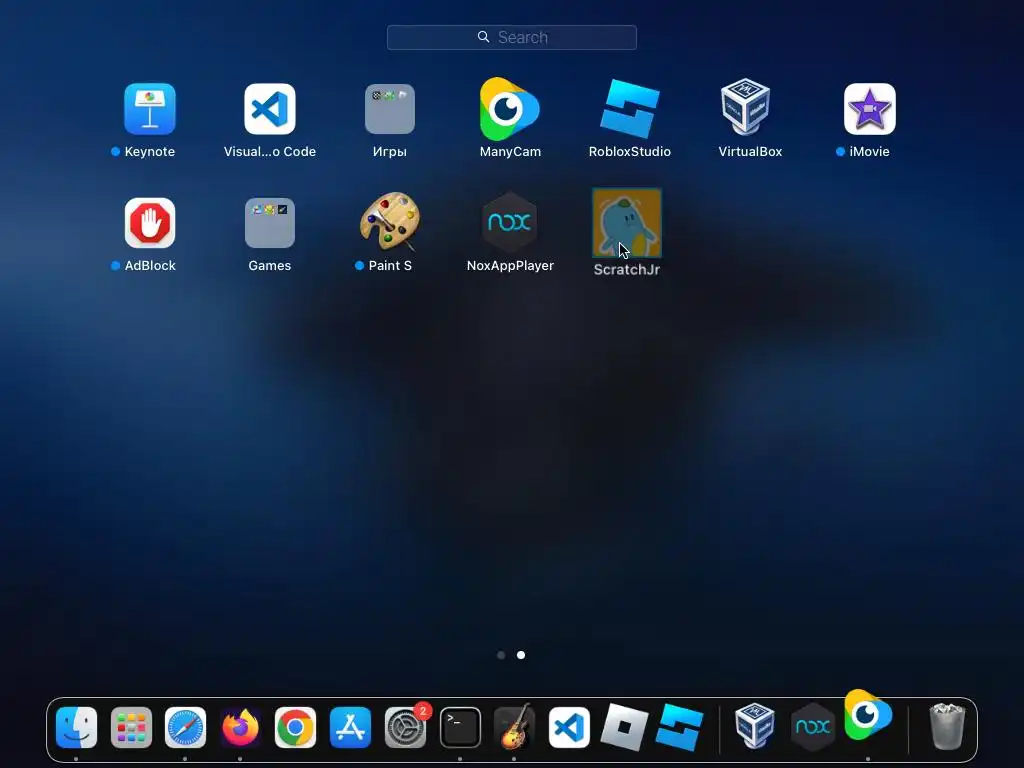Open Roblox Studio in the Dock

(679, 728)
